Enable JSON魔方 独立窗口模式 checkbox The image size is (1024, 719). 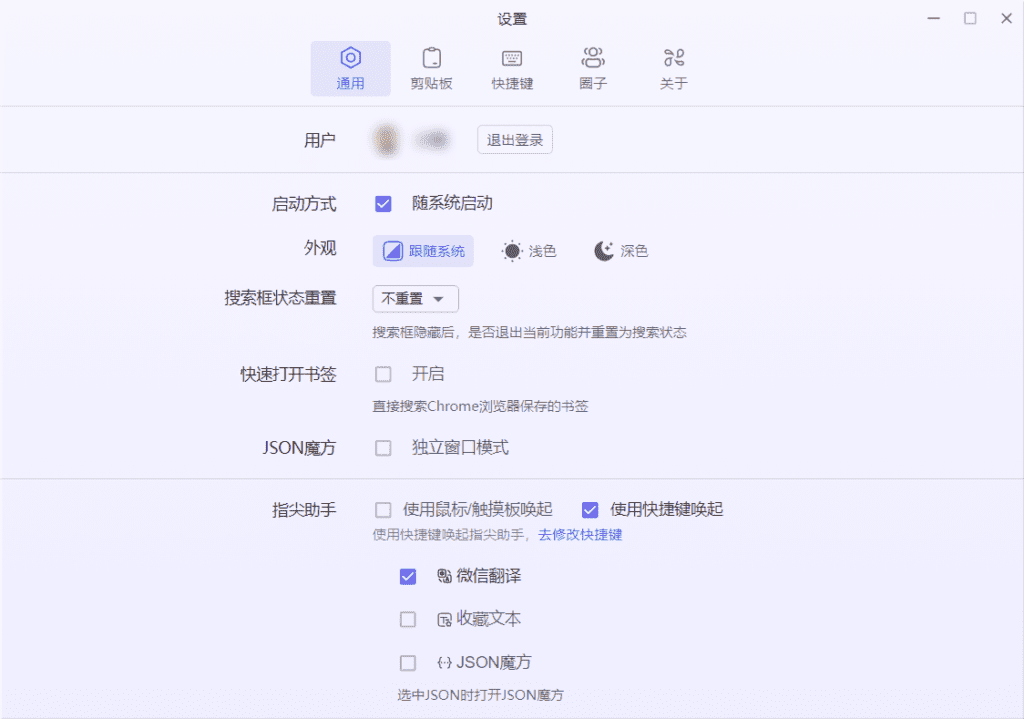pyautogui.click(x=383, y=448)
